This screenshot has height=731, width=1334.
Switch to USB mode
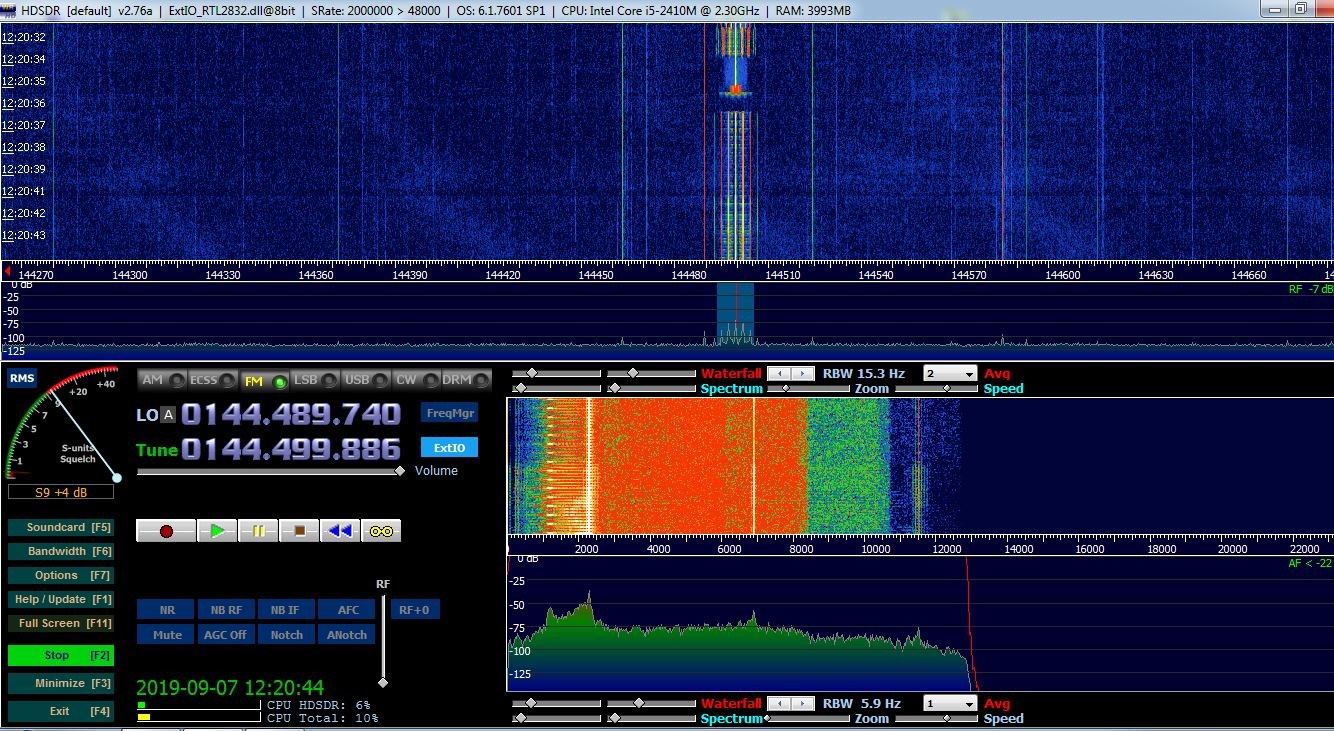366,380
